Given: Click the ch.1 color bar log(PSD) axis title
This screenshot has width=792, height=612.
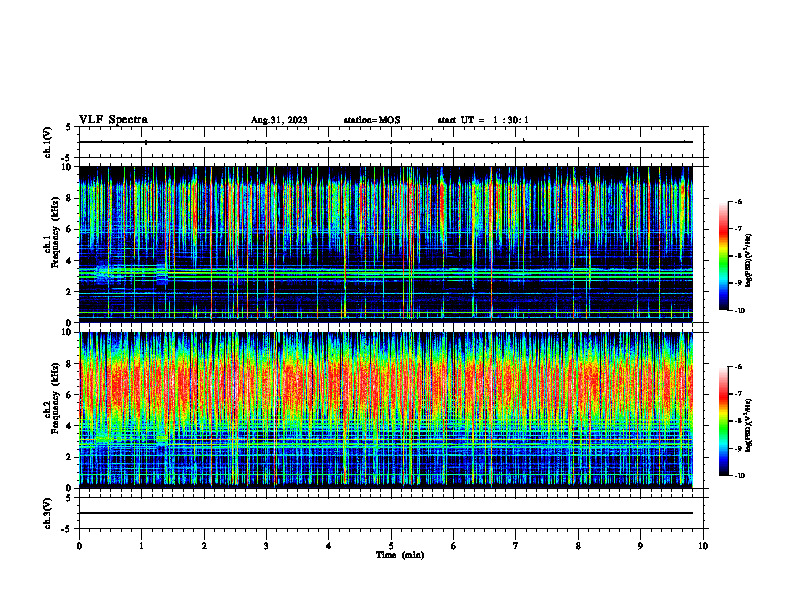Looking at the screenshot, I should pyautogui.click(x=749, y=260).
